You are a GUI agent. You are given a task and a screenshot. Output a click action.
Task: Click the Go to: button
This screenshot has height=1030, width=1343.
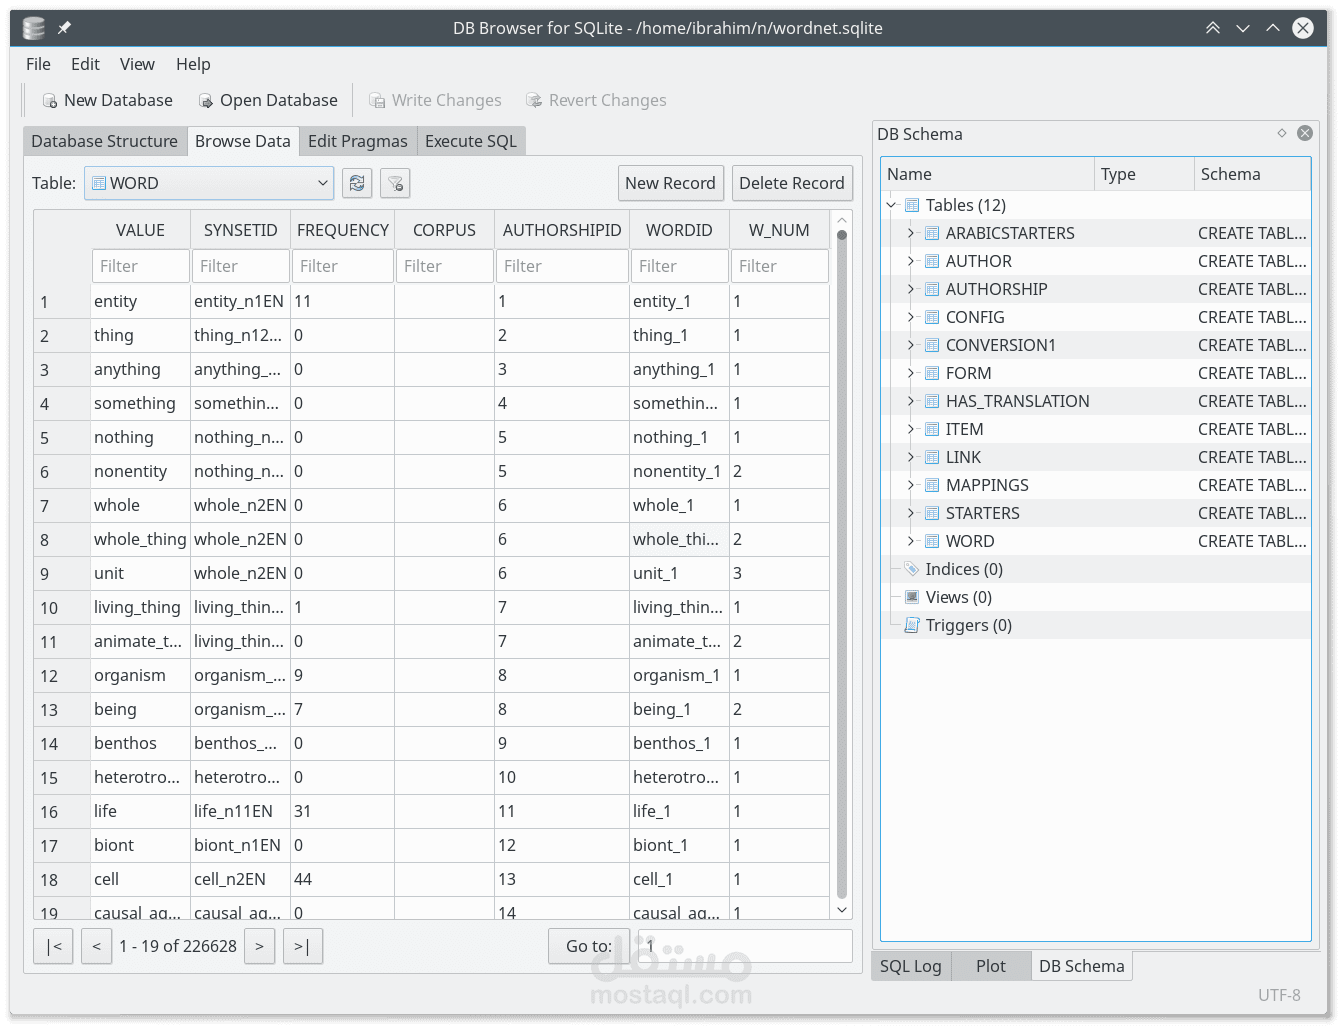point(589,946)
